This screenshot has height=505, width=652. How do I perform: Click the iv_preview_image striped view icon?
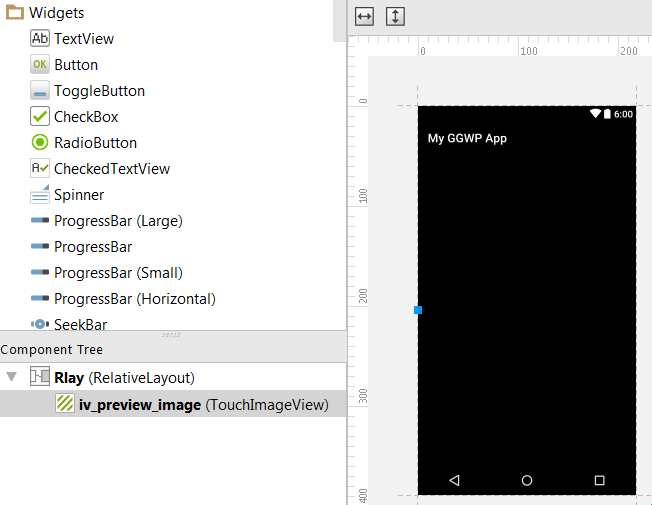click(x=65, y=403)
